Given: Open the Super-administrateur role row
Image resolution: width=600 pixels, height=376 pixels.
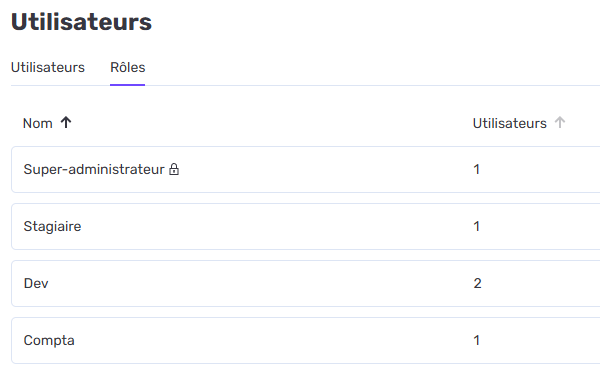Looking at the screenshot, I should [306, 169].
